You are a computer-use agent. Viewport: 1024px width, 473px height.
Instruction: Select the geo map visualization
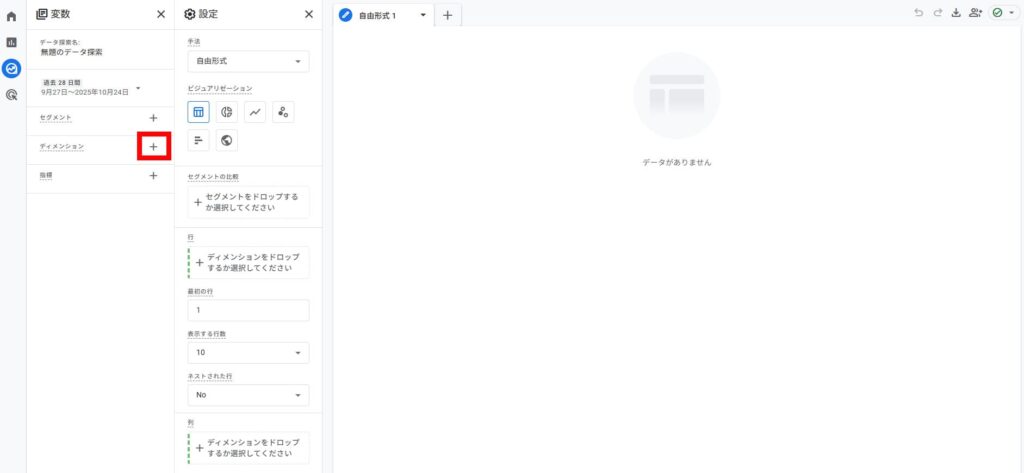coord(227,141)
